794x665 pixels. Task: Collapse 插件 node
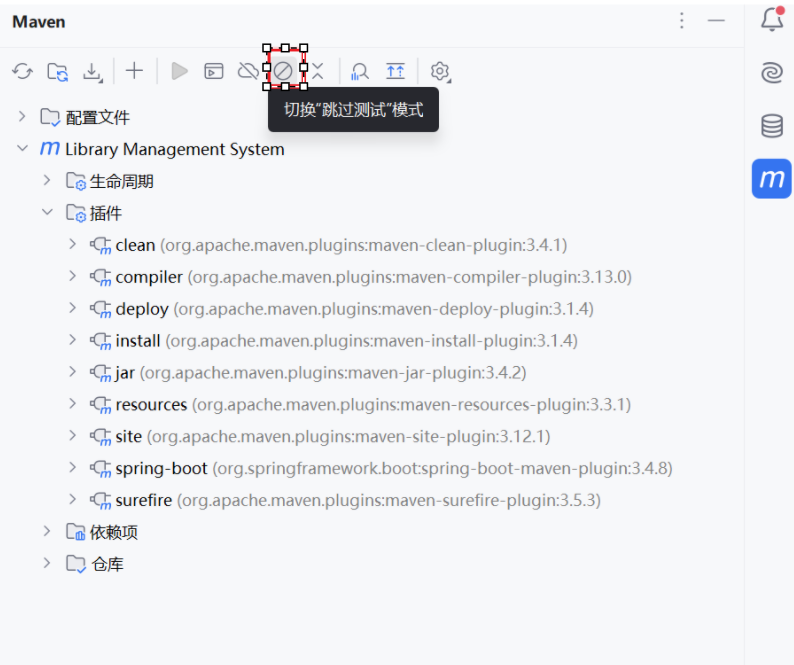coord(47,212)
